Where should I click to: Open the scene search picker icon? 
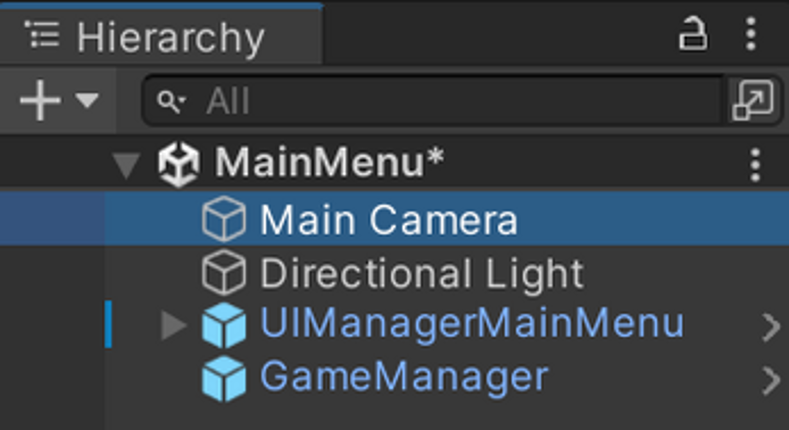point(753,101)
